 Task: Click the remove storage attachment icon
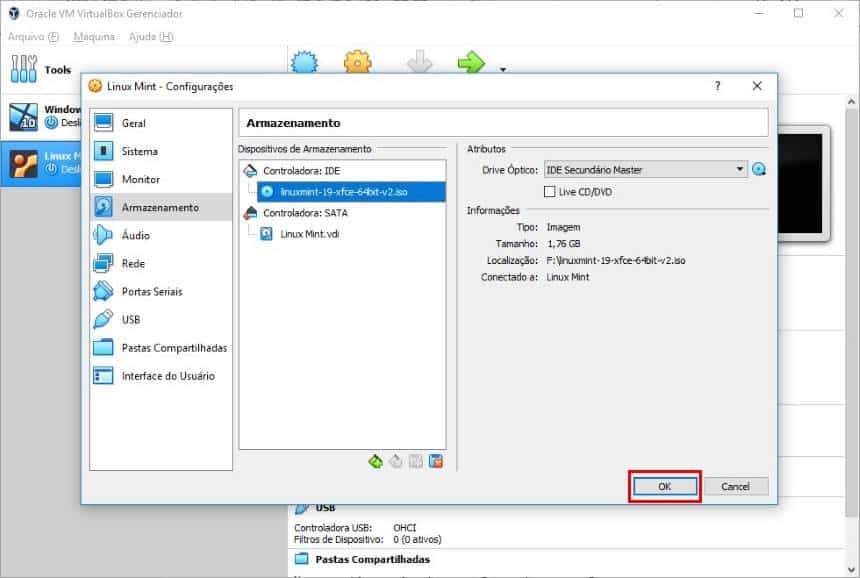(436, 462)
